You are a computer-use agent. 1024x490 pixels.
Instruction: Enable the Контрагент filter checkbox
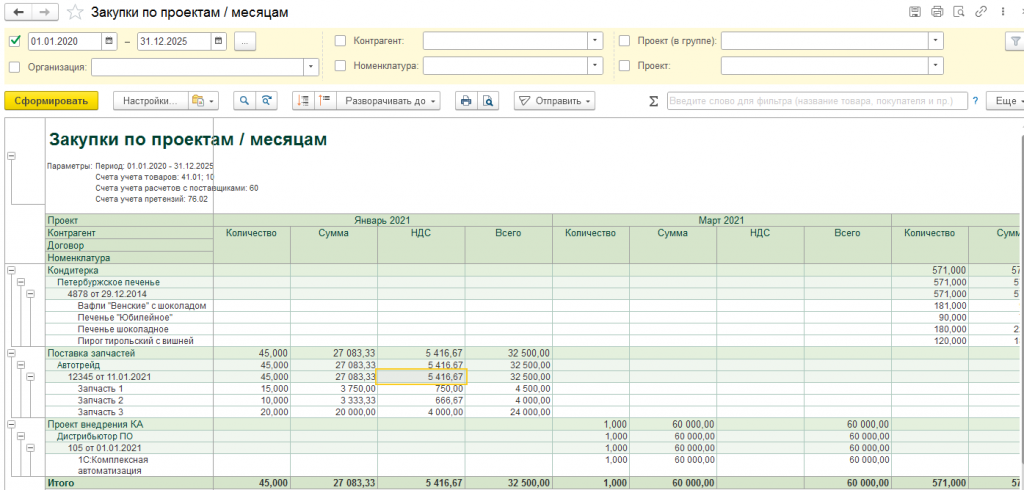pos(340,41)
